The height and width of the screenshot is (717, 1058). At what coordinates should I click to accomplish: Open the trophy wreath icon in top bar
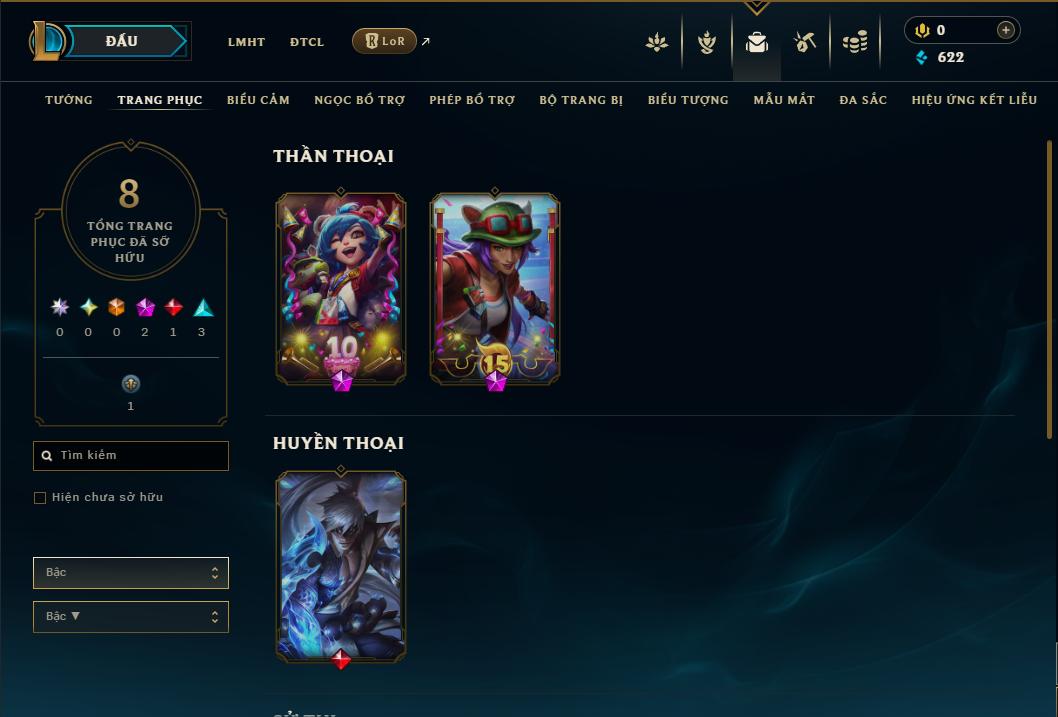point(706,42)
